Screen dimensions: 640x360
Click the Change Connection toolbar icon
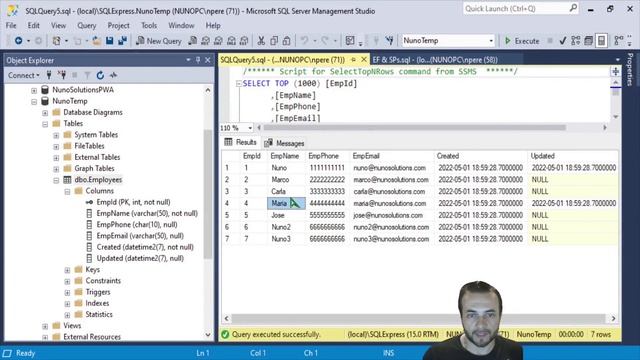[x=389, y=40]
